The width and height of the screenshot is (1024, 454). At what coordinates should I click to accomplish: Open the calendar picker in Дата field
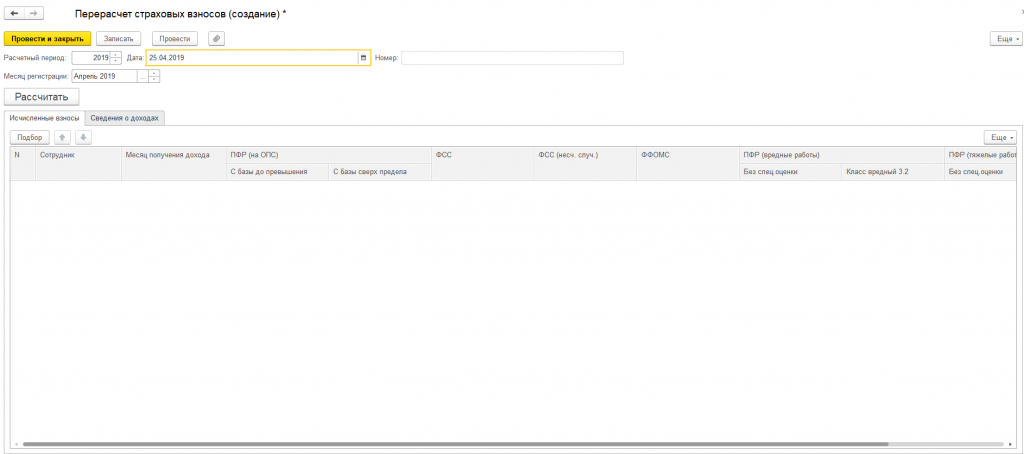point(364,58)
